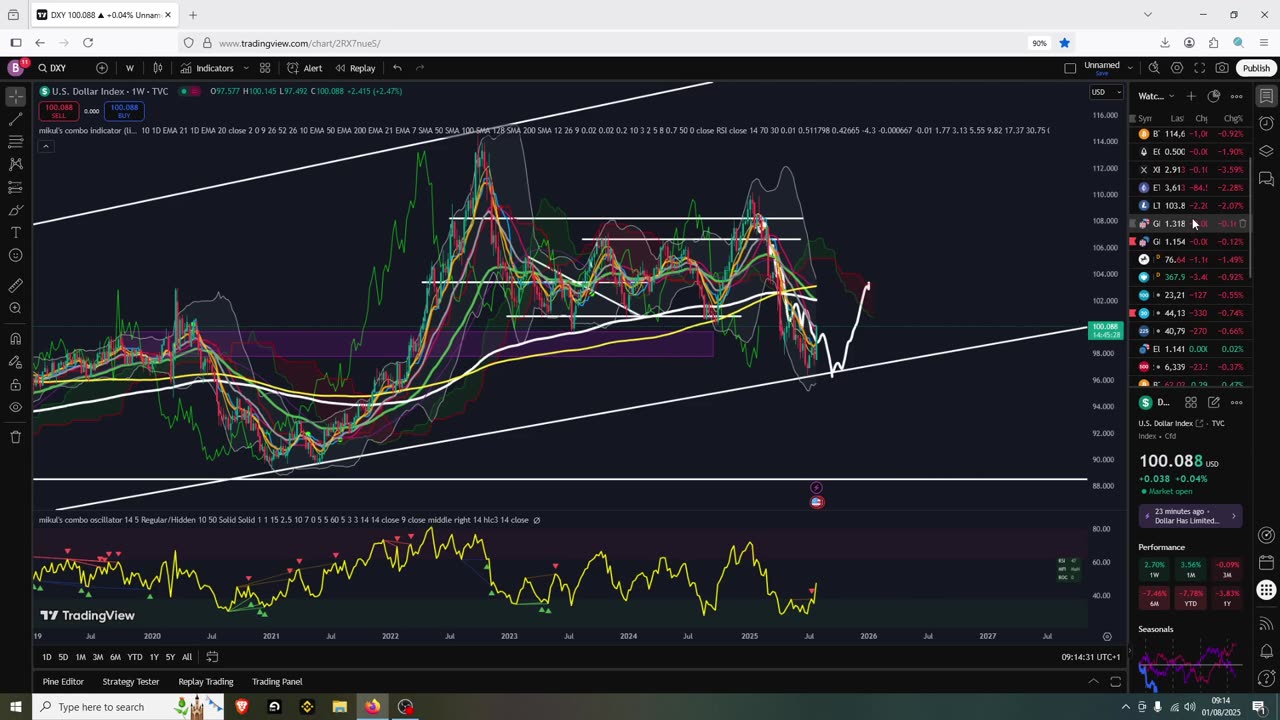Set the chart range to 3M
Screen dimensions: 1280x720
(98, 657)
